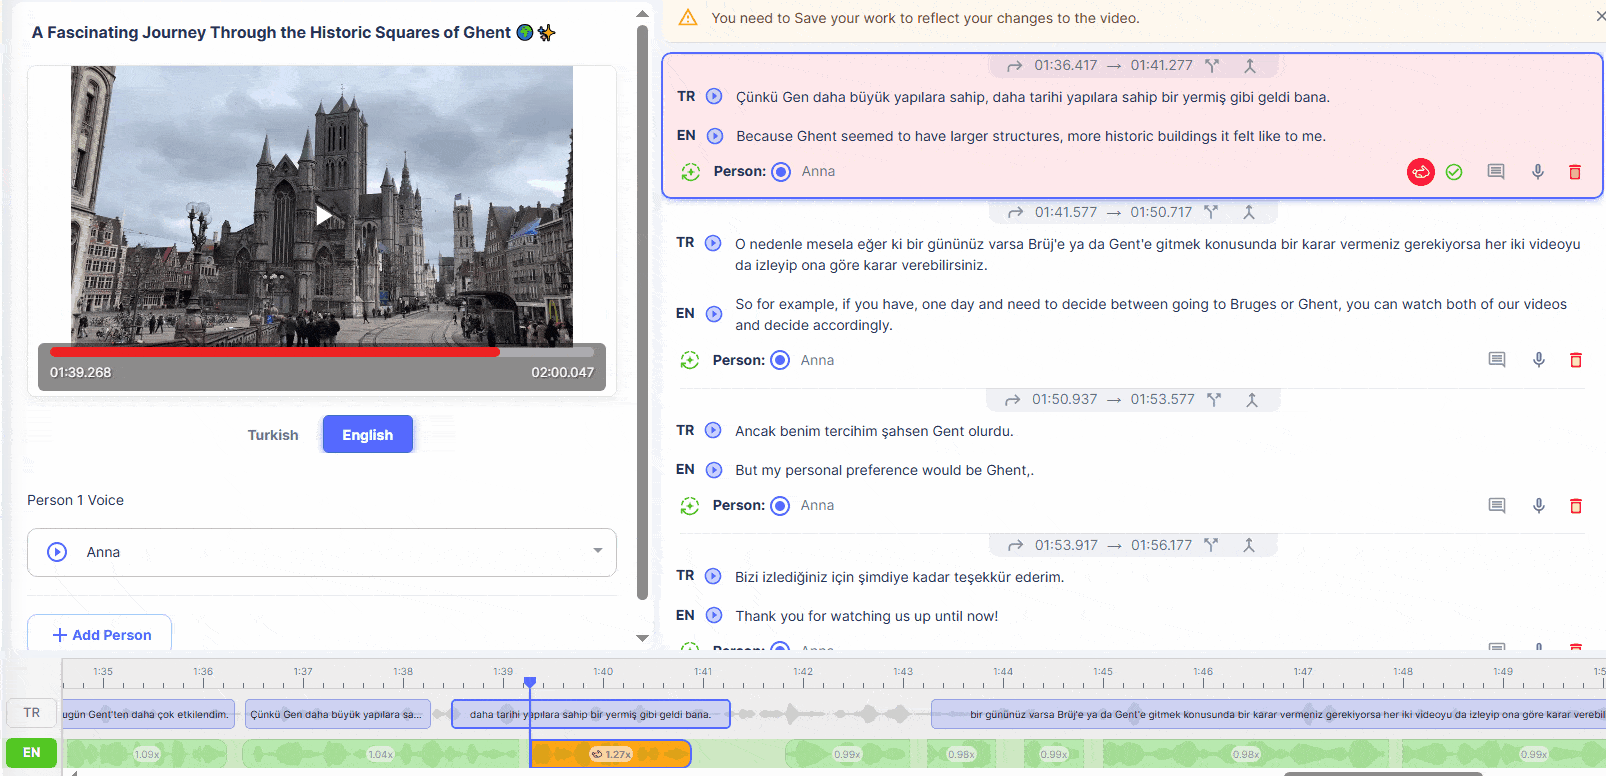Viewport: 1606px width, 776px height.
Task: Add a new person voice
Action: click(100, 635)
